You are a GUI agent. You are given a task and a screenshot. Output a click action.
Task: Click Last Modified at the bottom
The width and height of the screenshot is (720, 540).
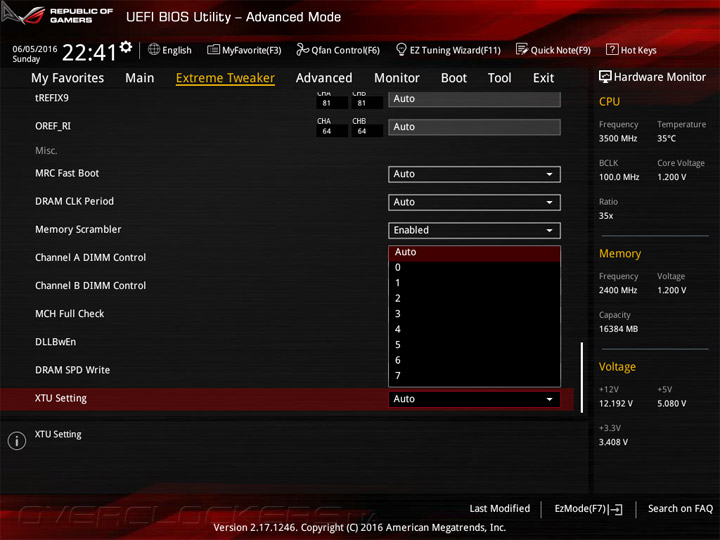point(500,508)
